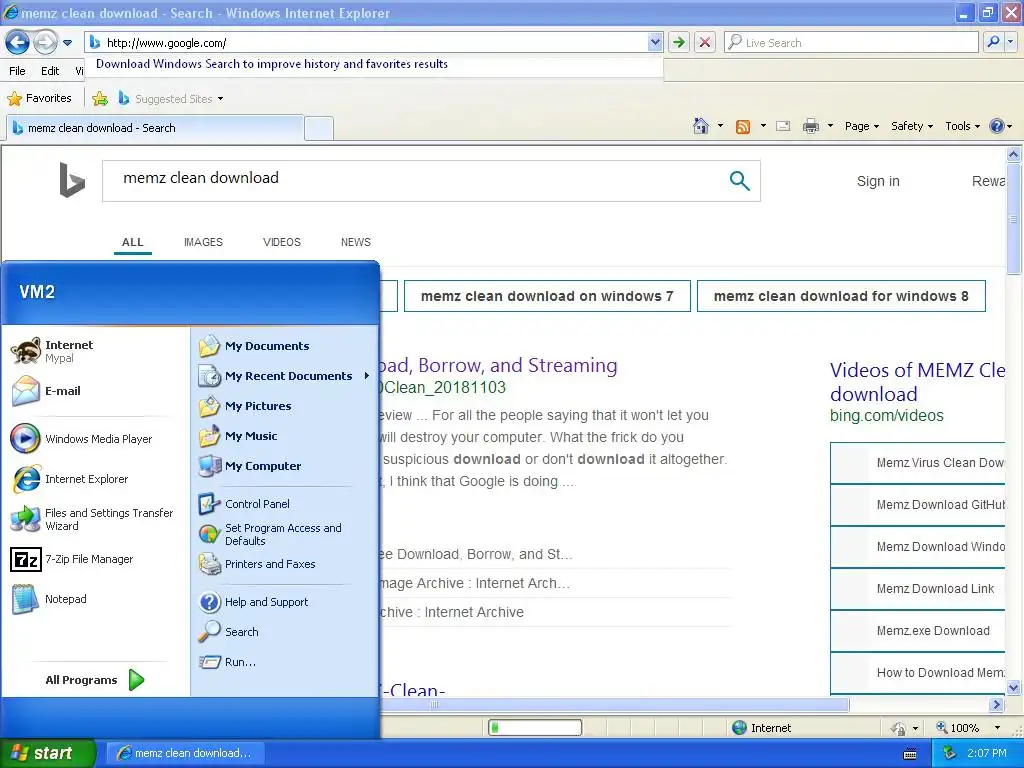
Task: Click the IE Back navigation button
Action: tap(18, 42)
